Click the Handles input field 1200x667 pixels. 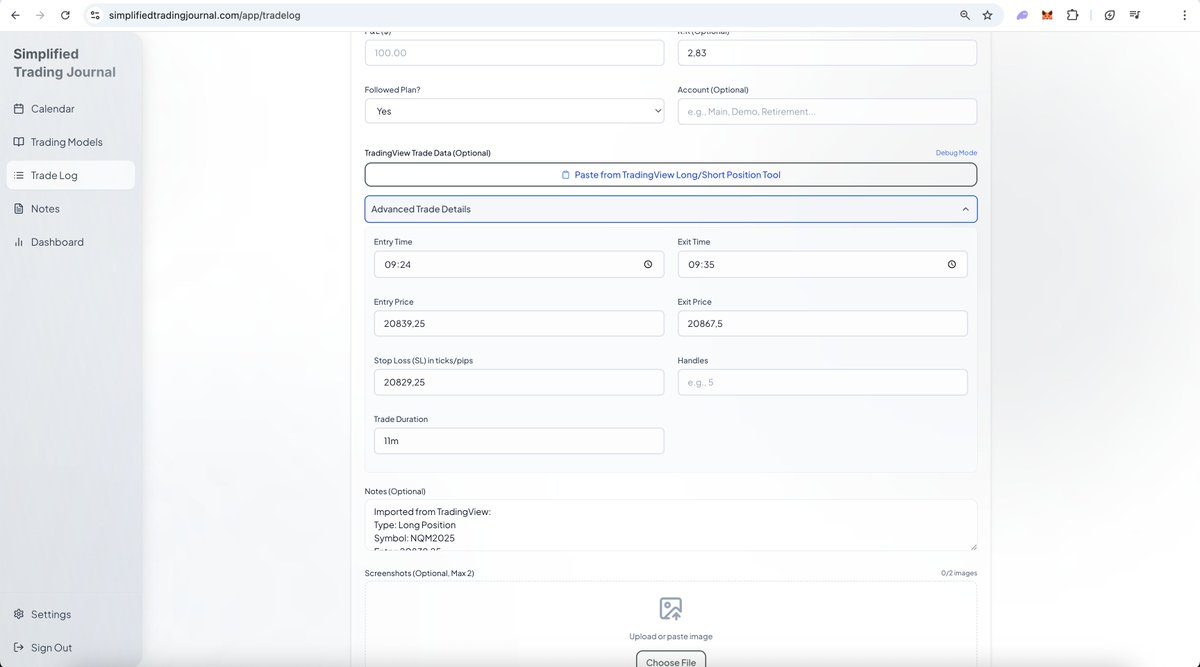[x=822, y=382]
